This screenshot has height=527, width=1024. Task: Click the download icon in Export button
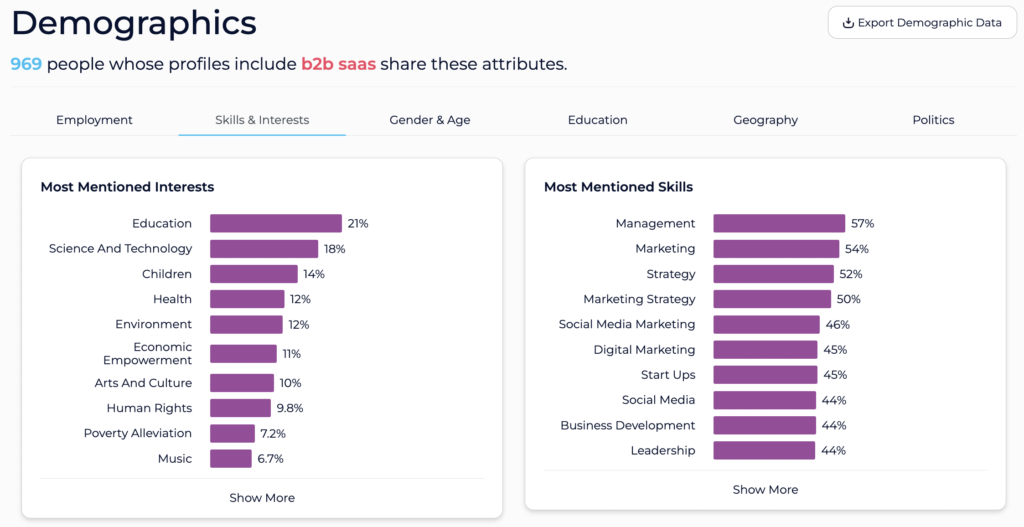848,23
